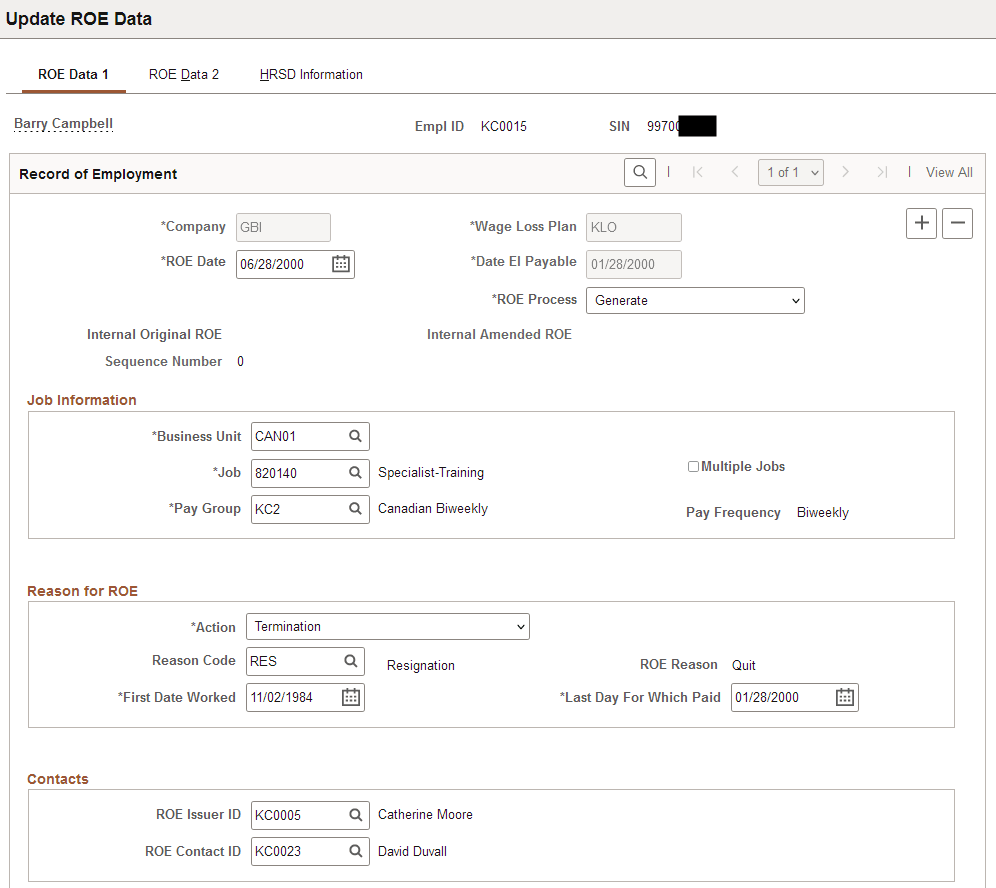Viewport: 996px width, 888px height.
Task: Go to first record arrow
Action: (697, 172)
